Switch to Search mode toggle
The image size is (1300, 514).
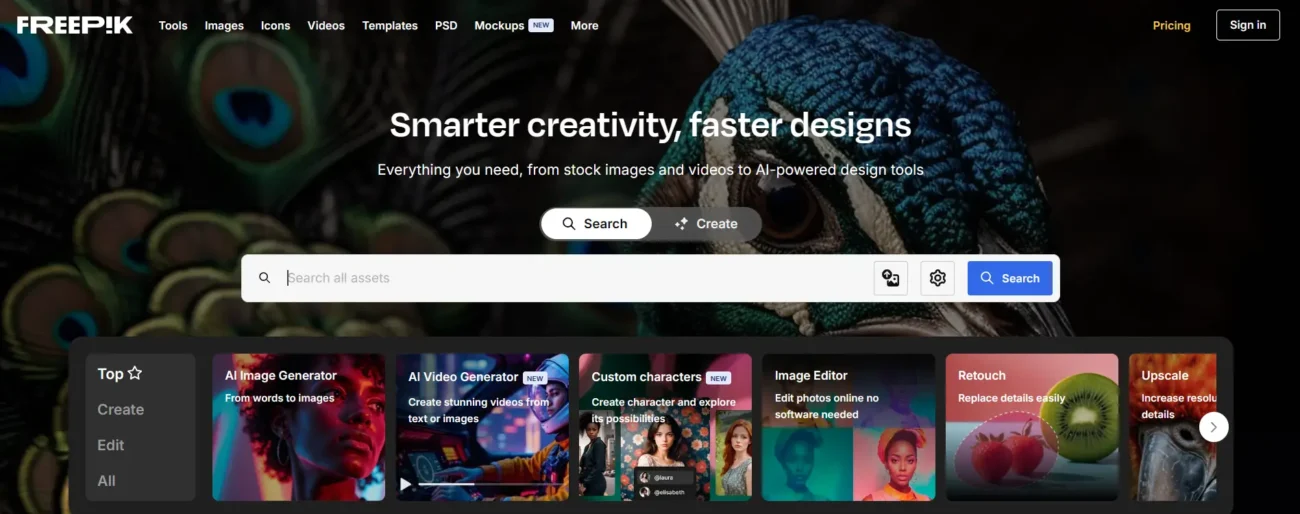tap(596, 224)
